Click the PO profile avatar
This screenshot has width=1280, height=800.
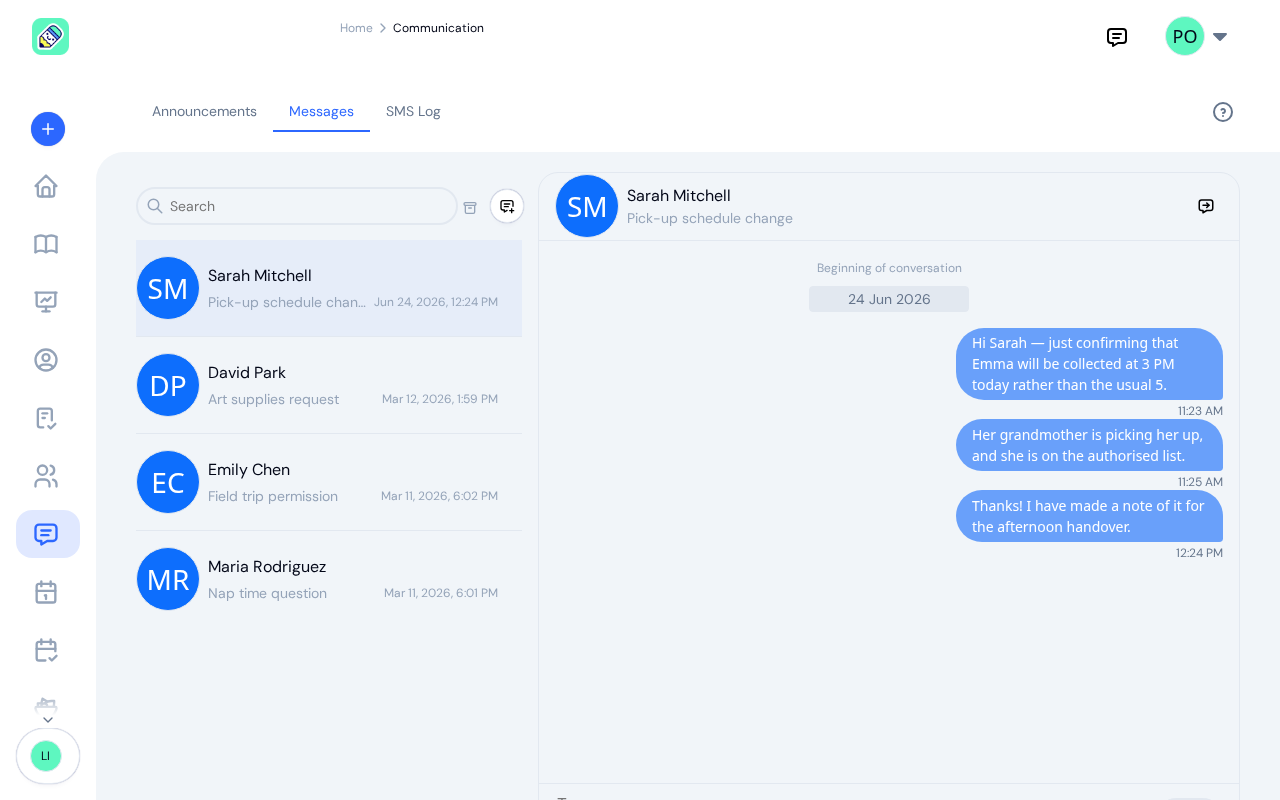(x=1185, y=36)
